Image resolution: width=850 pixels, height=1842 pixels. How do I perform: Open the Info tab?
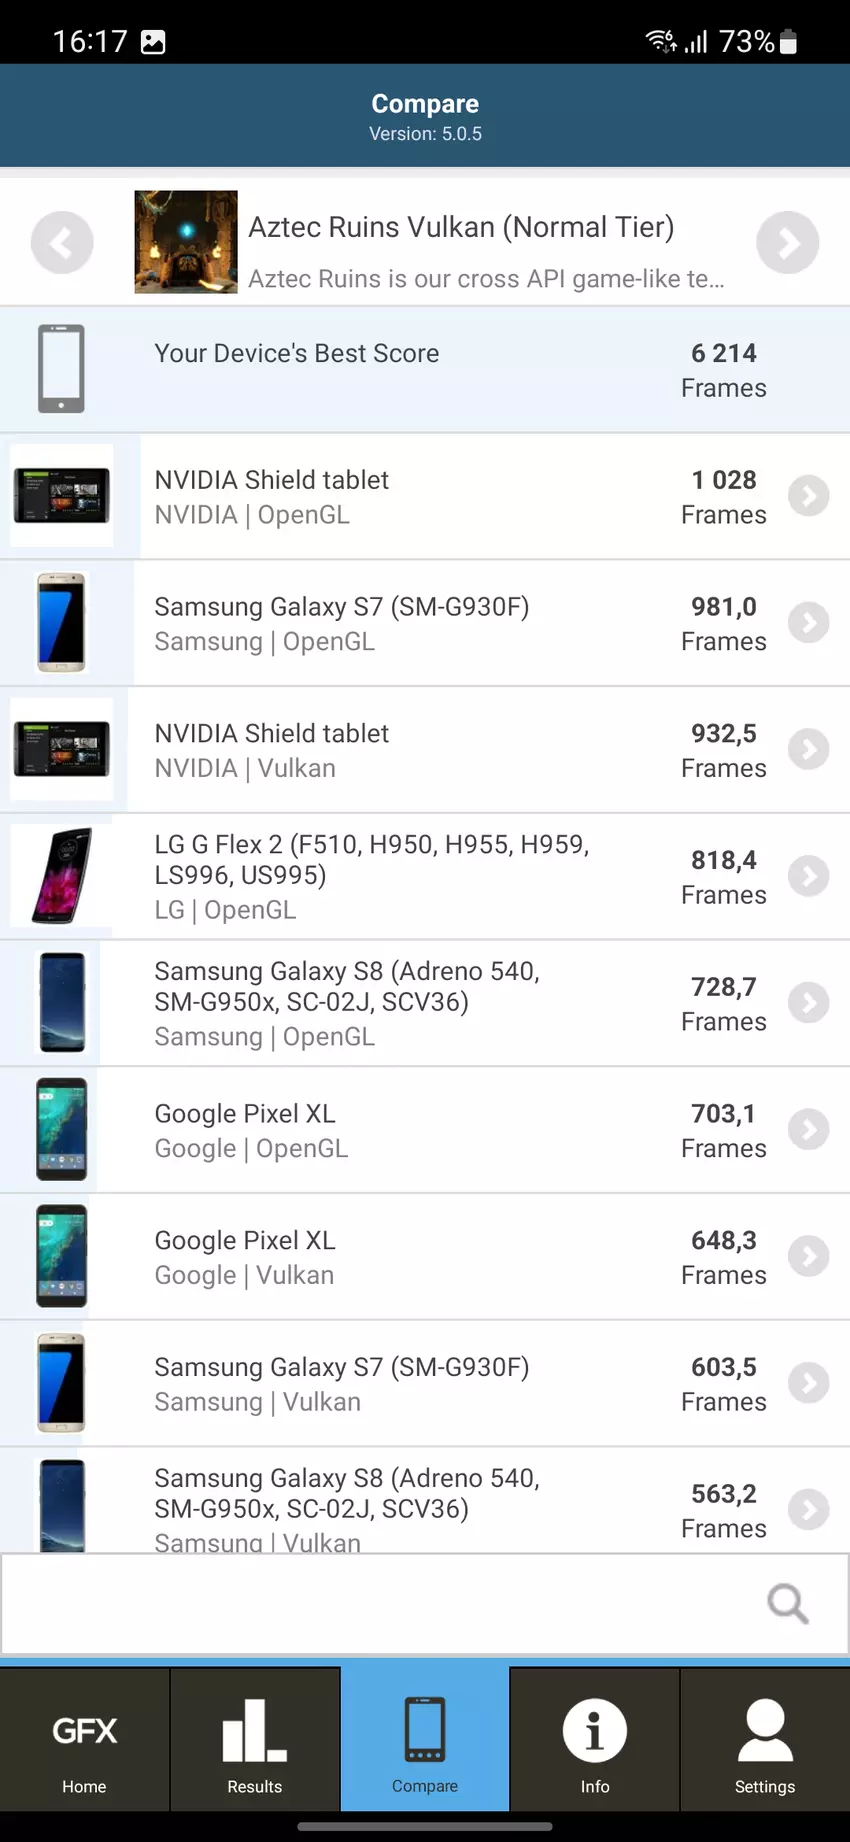(x=595, y=1741)
